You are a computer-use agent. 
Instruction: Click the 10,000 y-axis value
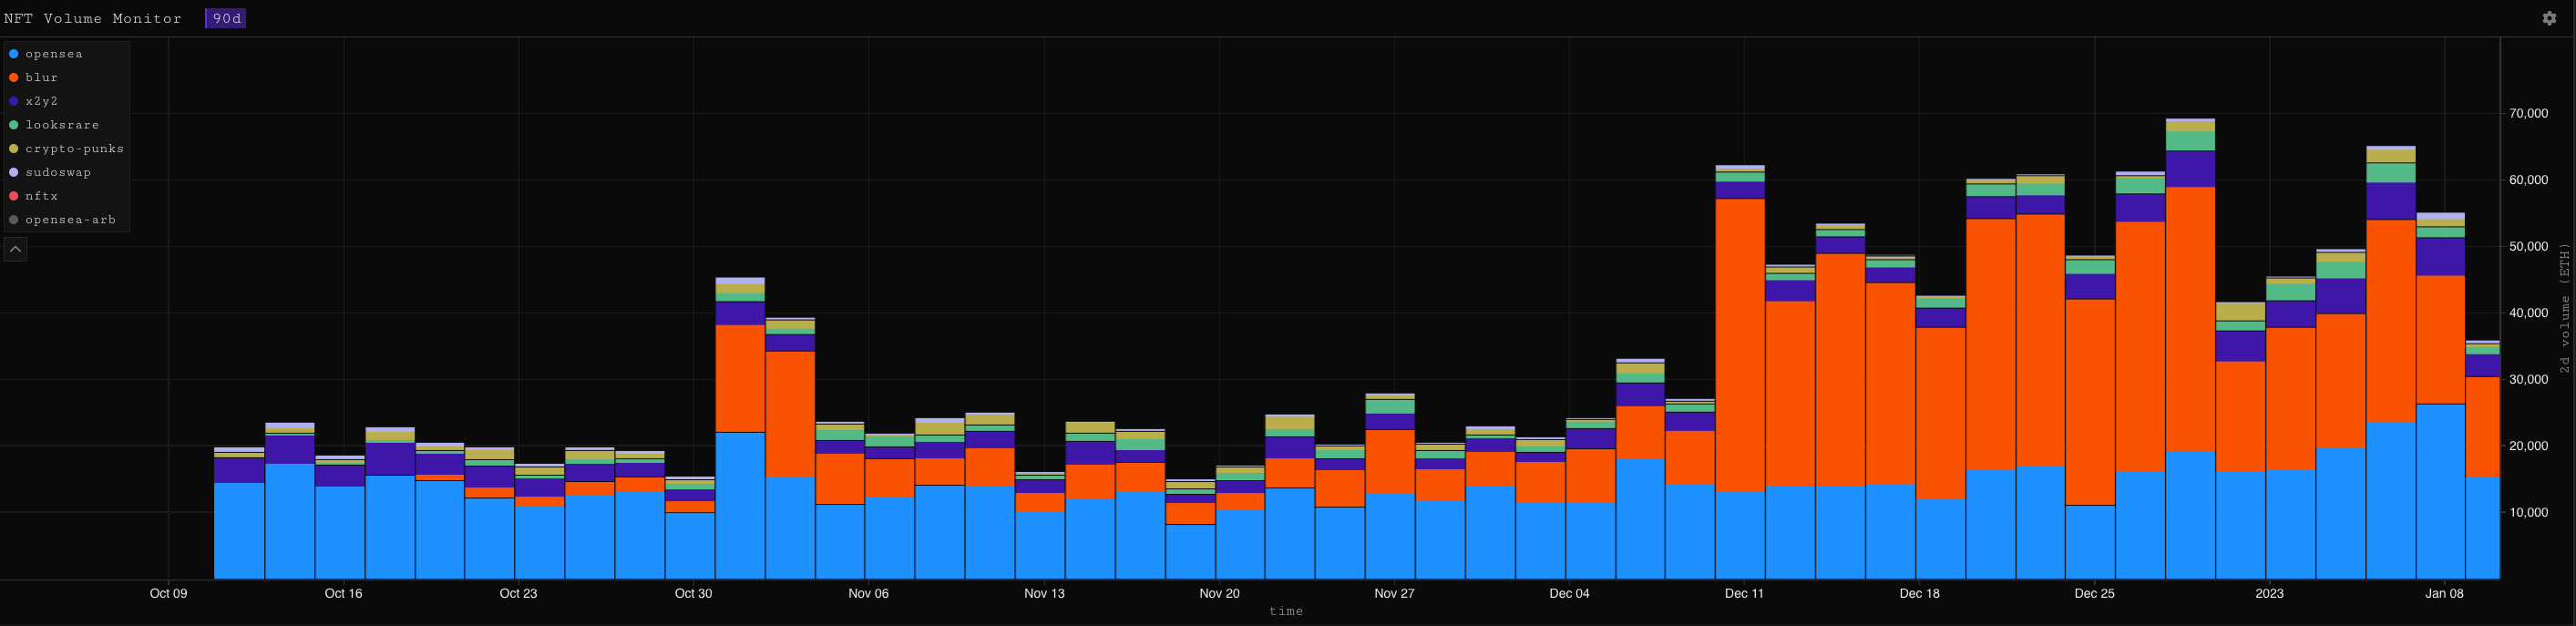tap(2528, 512)
